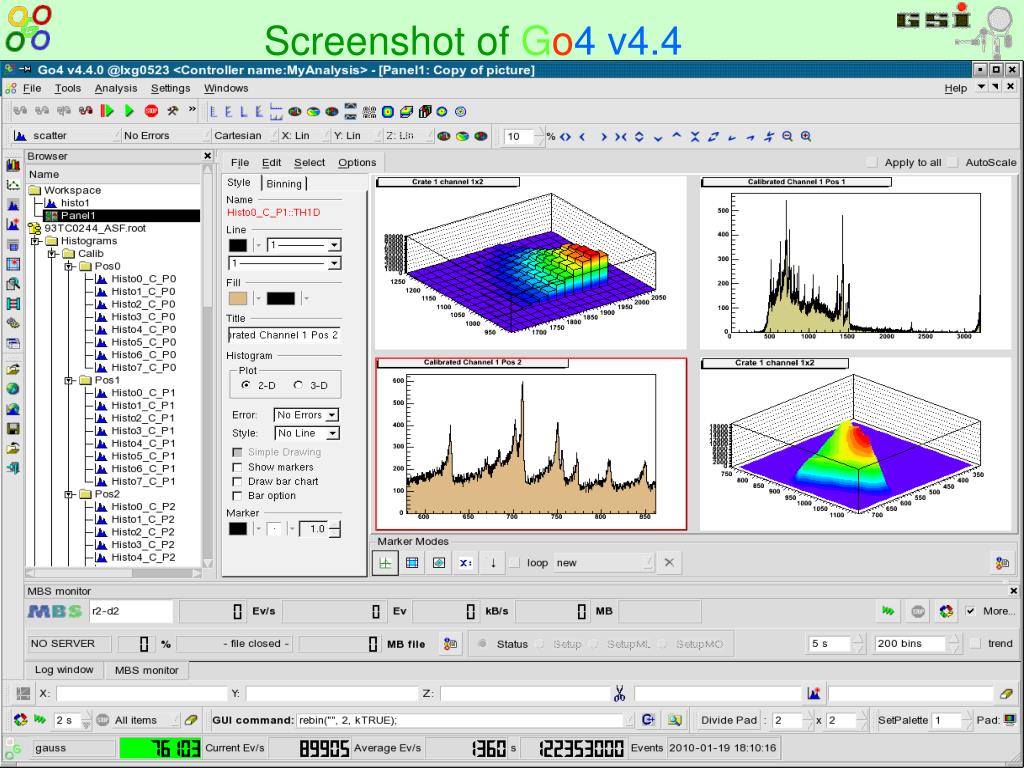Check the 'Draw bar chart' option

[x=237, y=481]
